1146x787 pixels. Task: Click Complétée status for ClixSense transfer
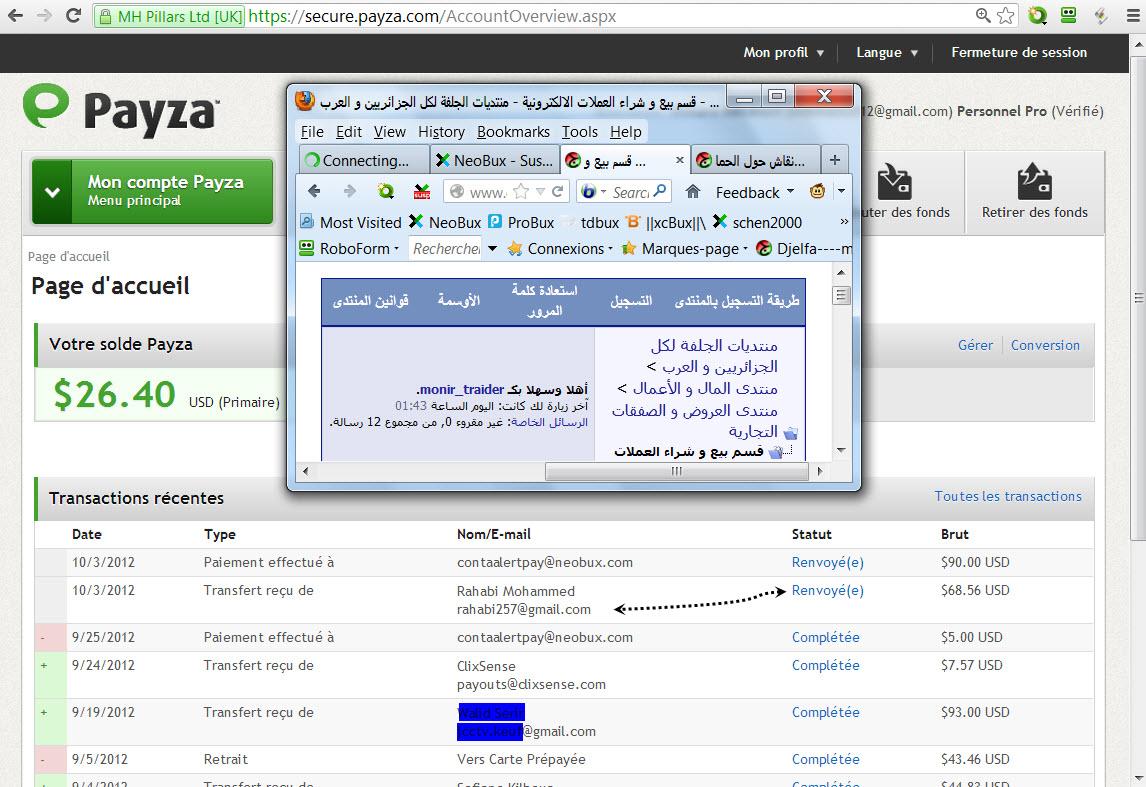825,665
